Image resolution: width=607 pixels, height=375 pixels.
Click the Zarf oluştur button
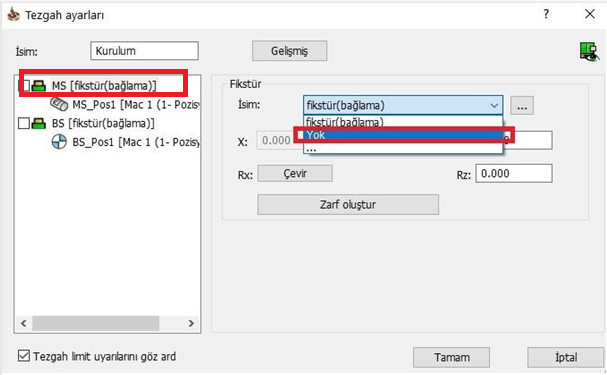click(x=348, y=204)
